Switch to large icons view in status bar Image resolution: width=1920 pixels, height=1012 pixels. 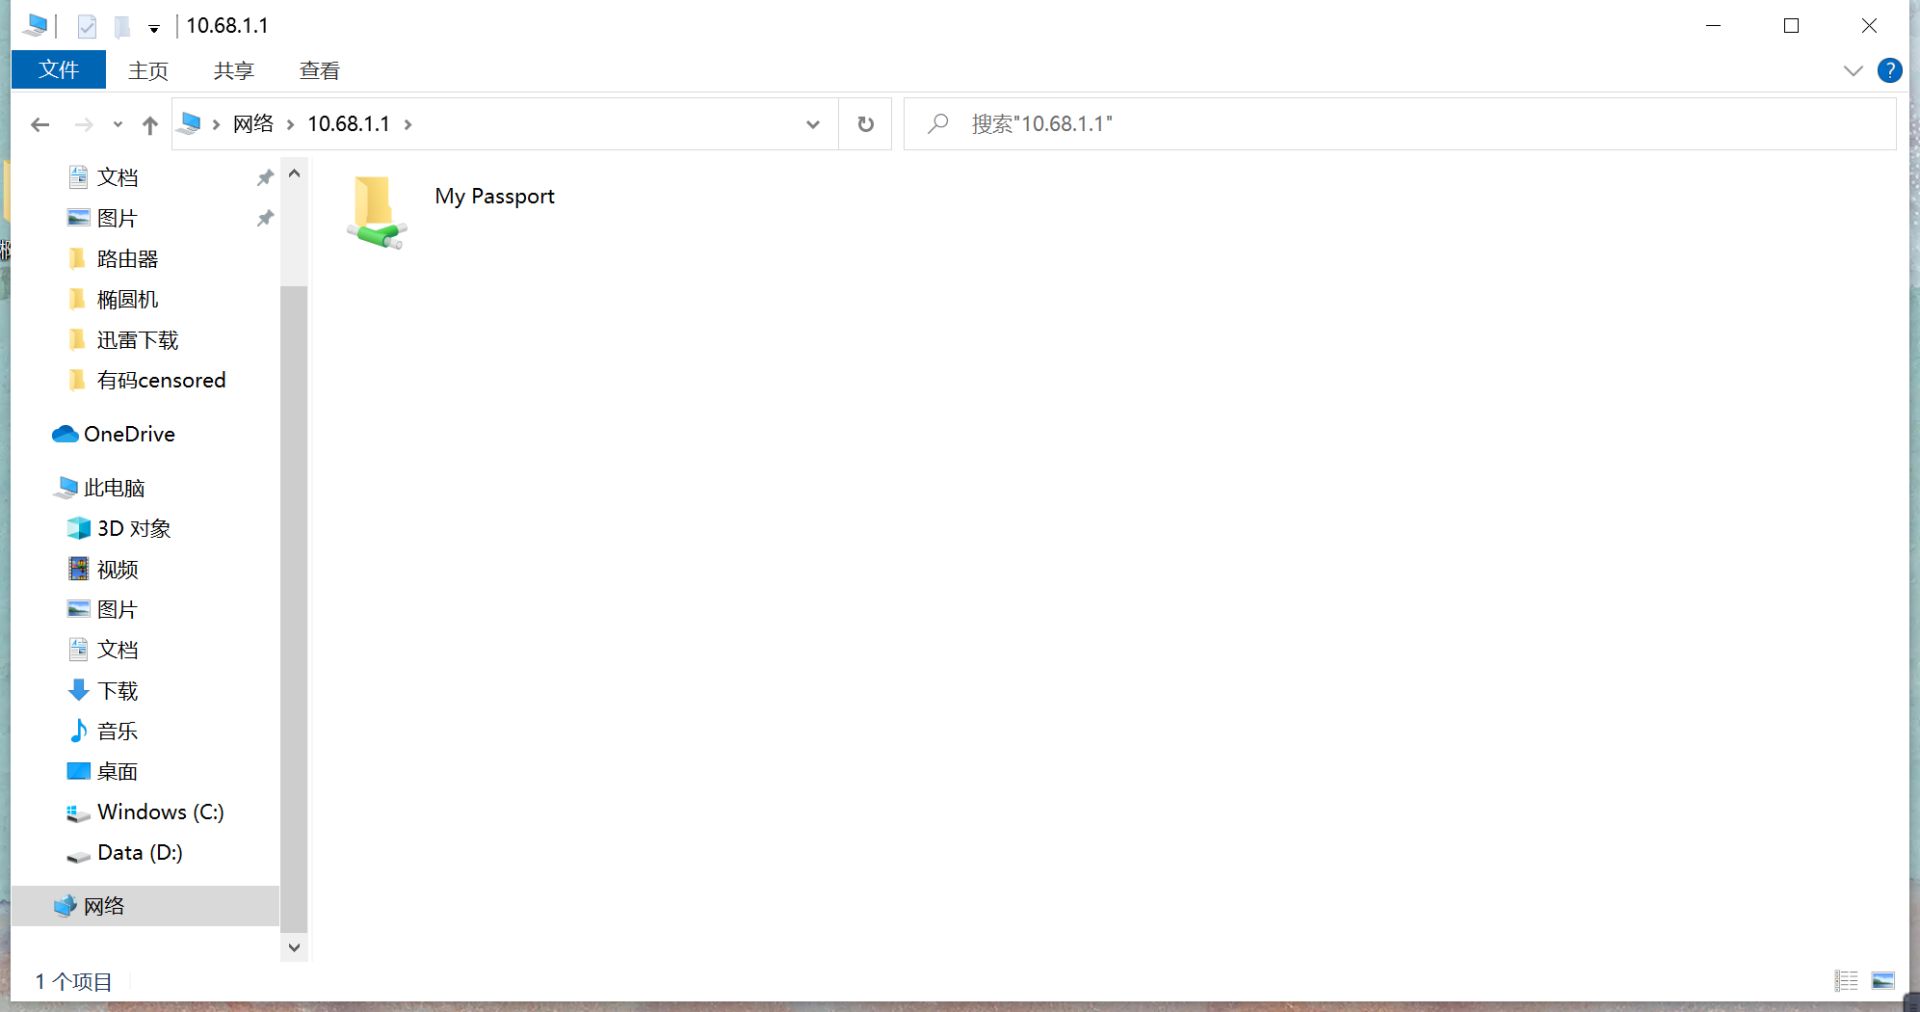[1883, 981]
